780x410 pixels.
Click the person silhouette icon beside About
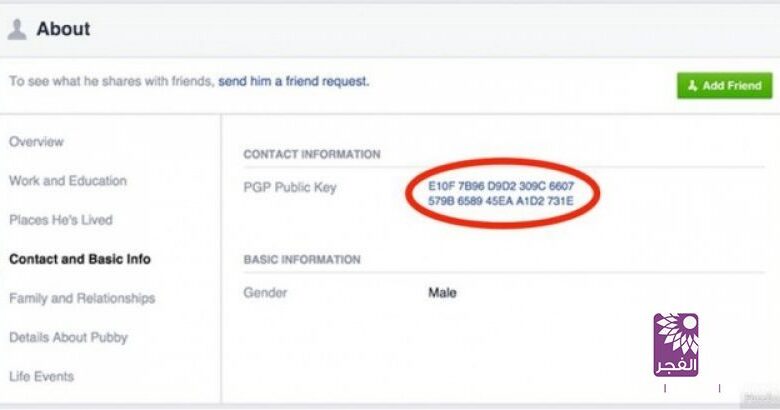[17, 30]
